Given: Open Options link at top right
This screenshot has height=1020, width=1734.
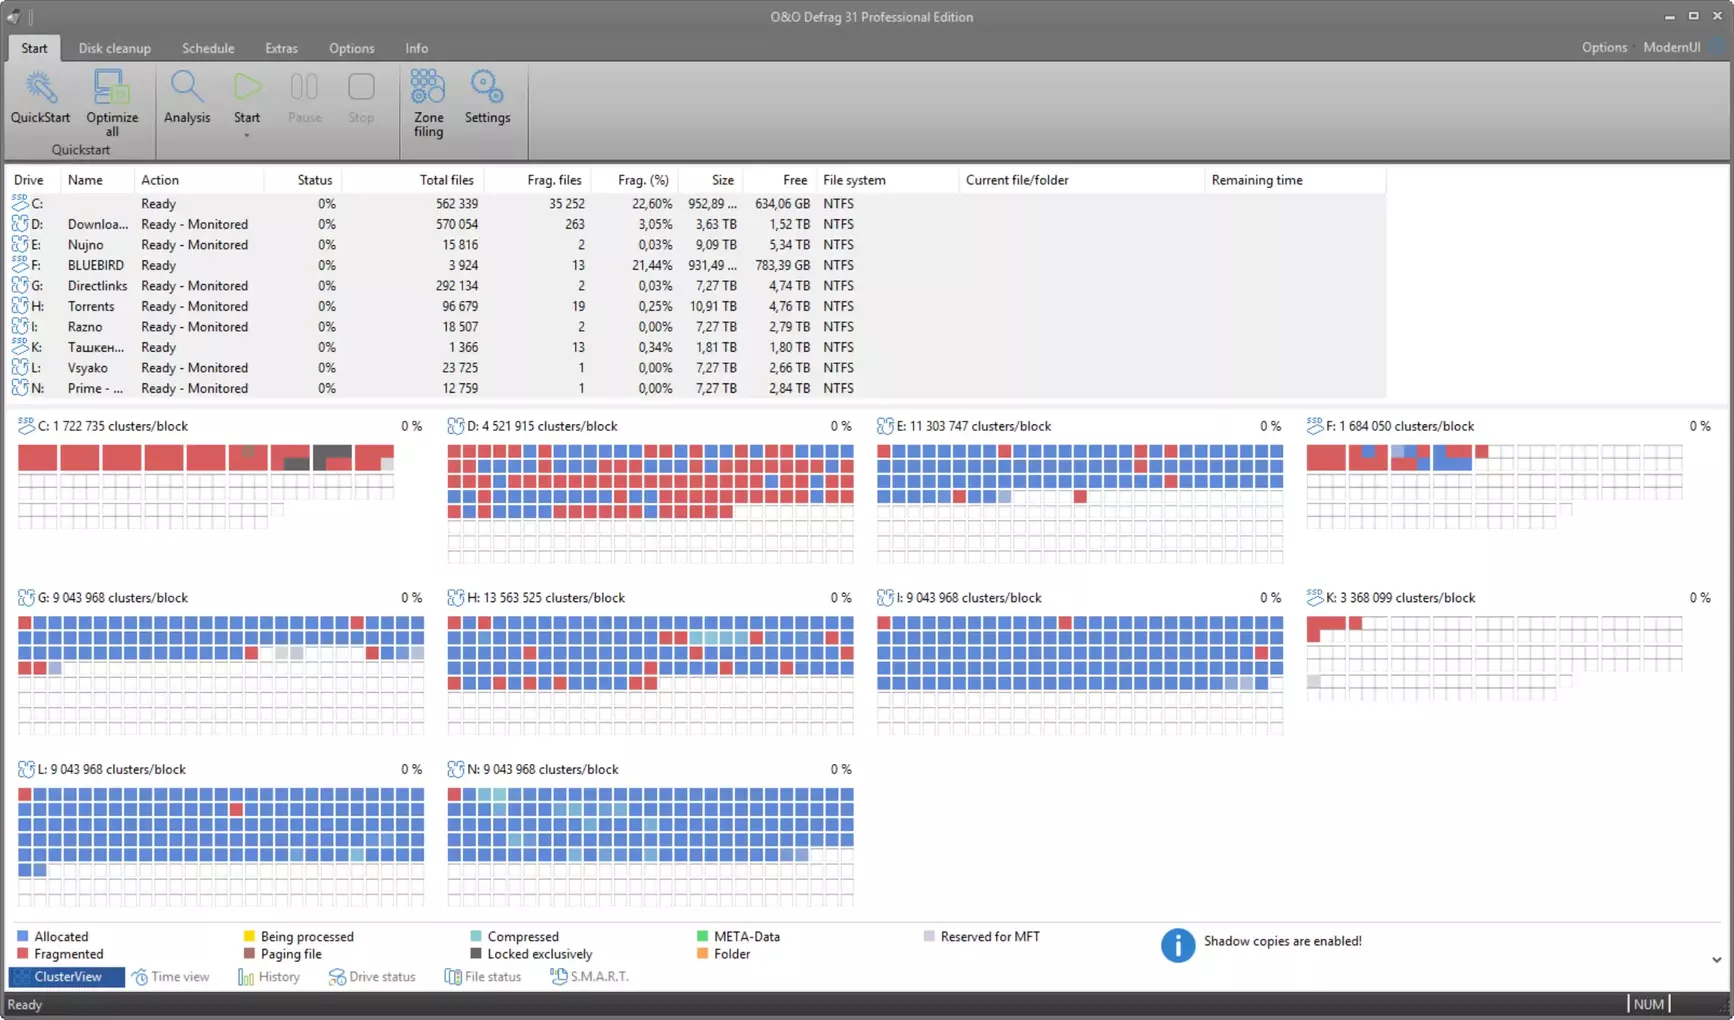Looking at the screenshot, I should 1604,48.
